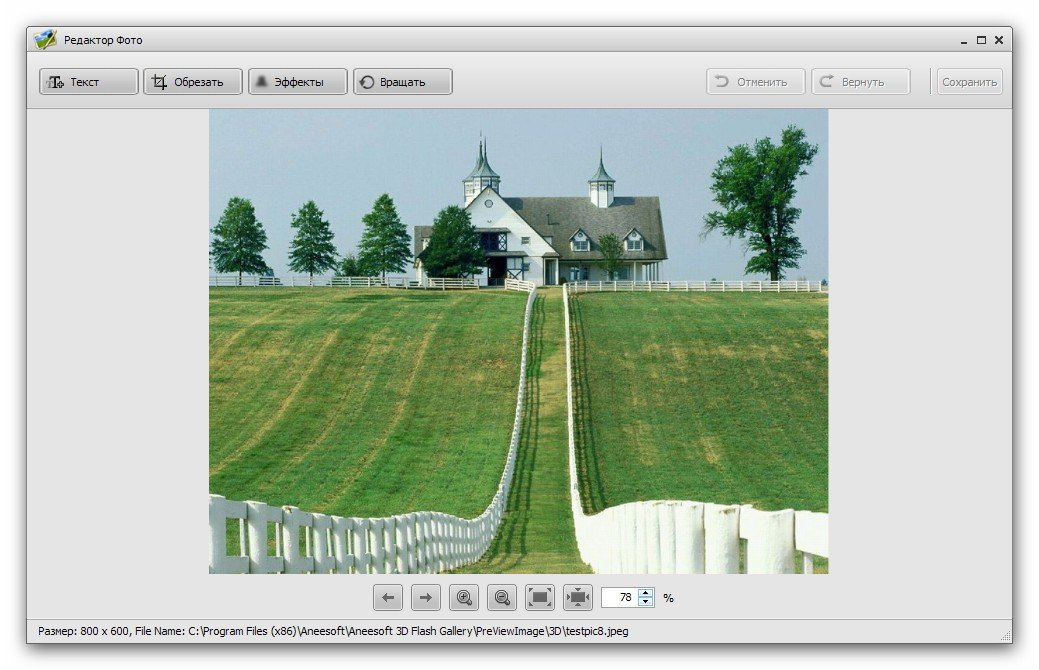Open the Текст (Text) tool
The width and height of the screenshot is (1039, 670).
point(89,82)
